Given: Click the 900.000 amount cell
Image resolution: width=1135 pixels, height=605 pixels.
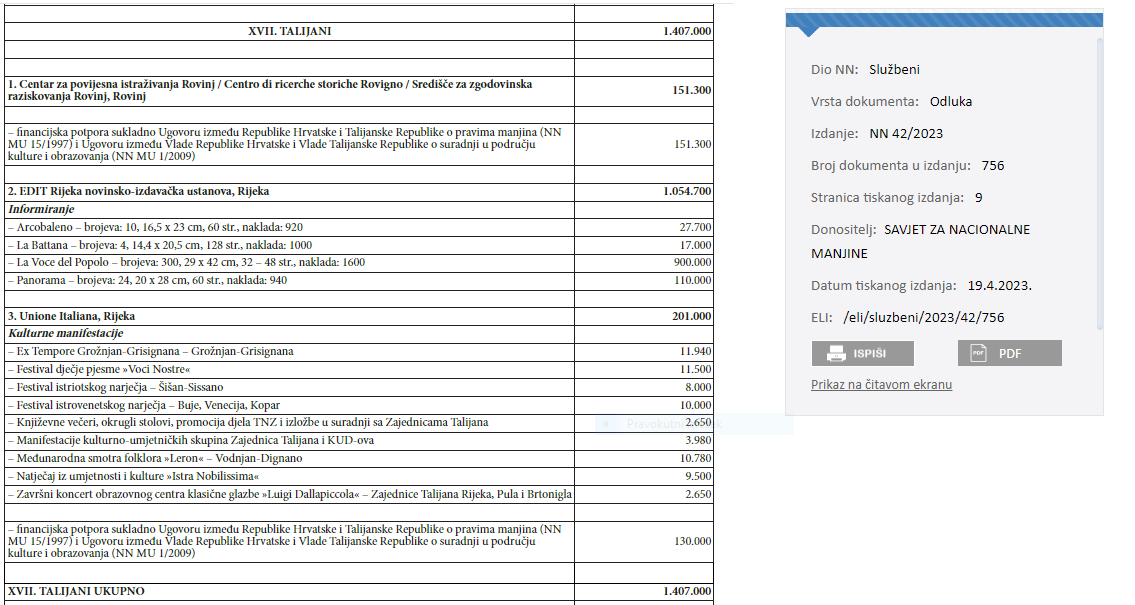Looking at the screenshot, I should (x=690, y=263).
